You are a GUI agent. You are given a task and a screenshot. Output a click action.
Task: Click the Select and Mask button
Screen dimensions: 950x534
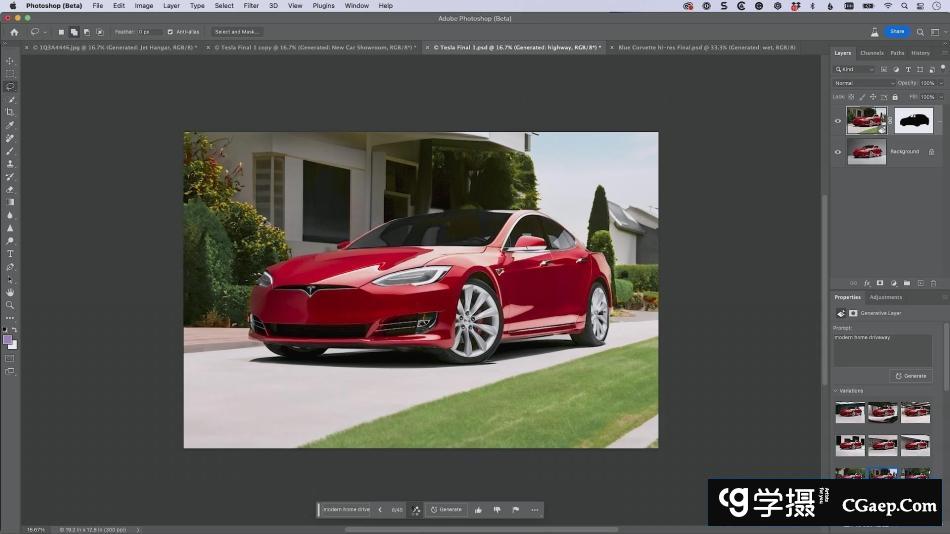pos(237,32)
